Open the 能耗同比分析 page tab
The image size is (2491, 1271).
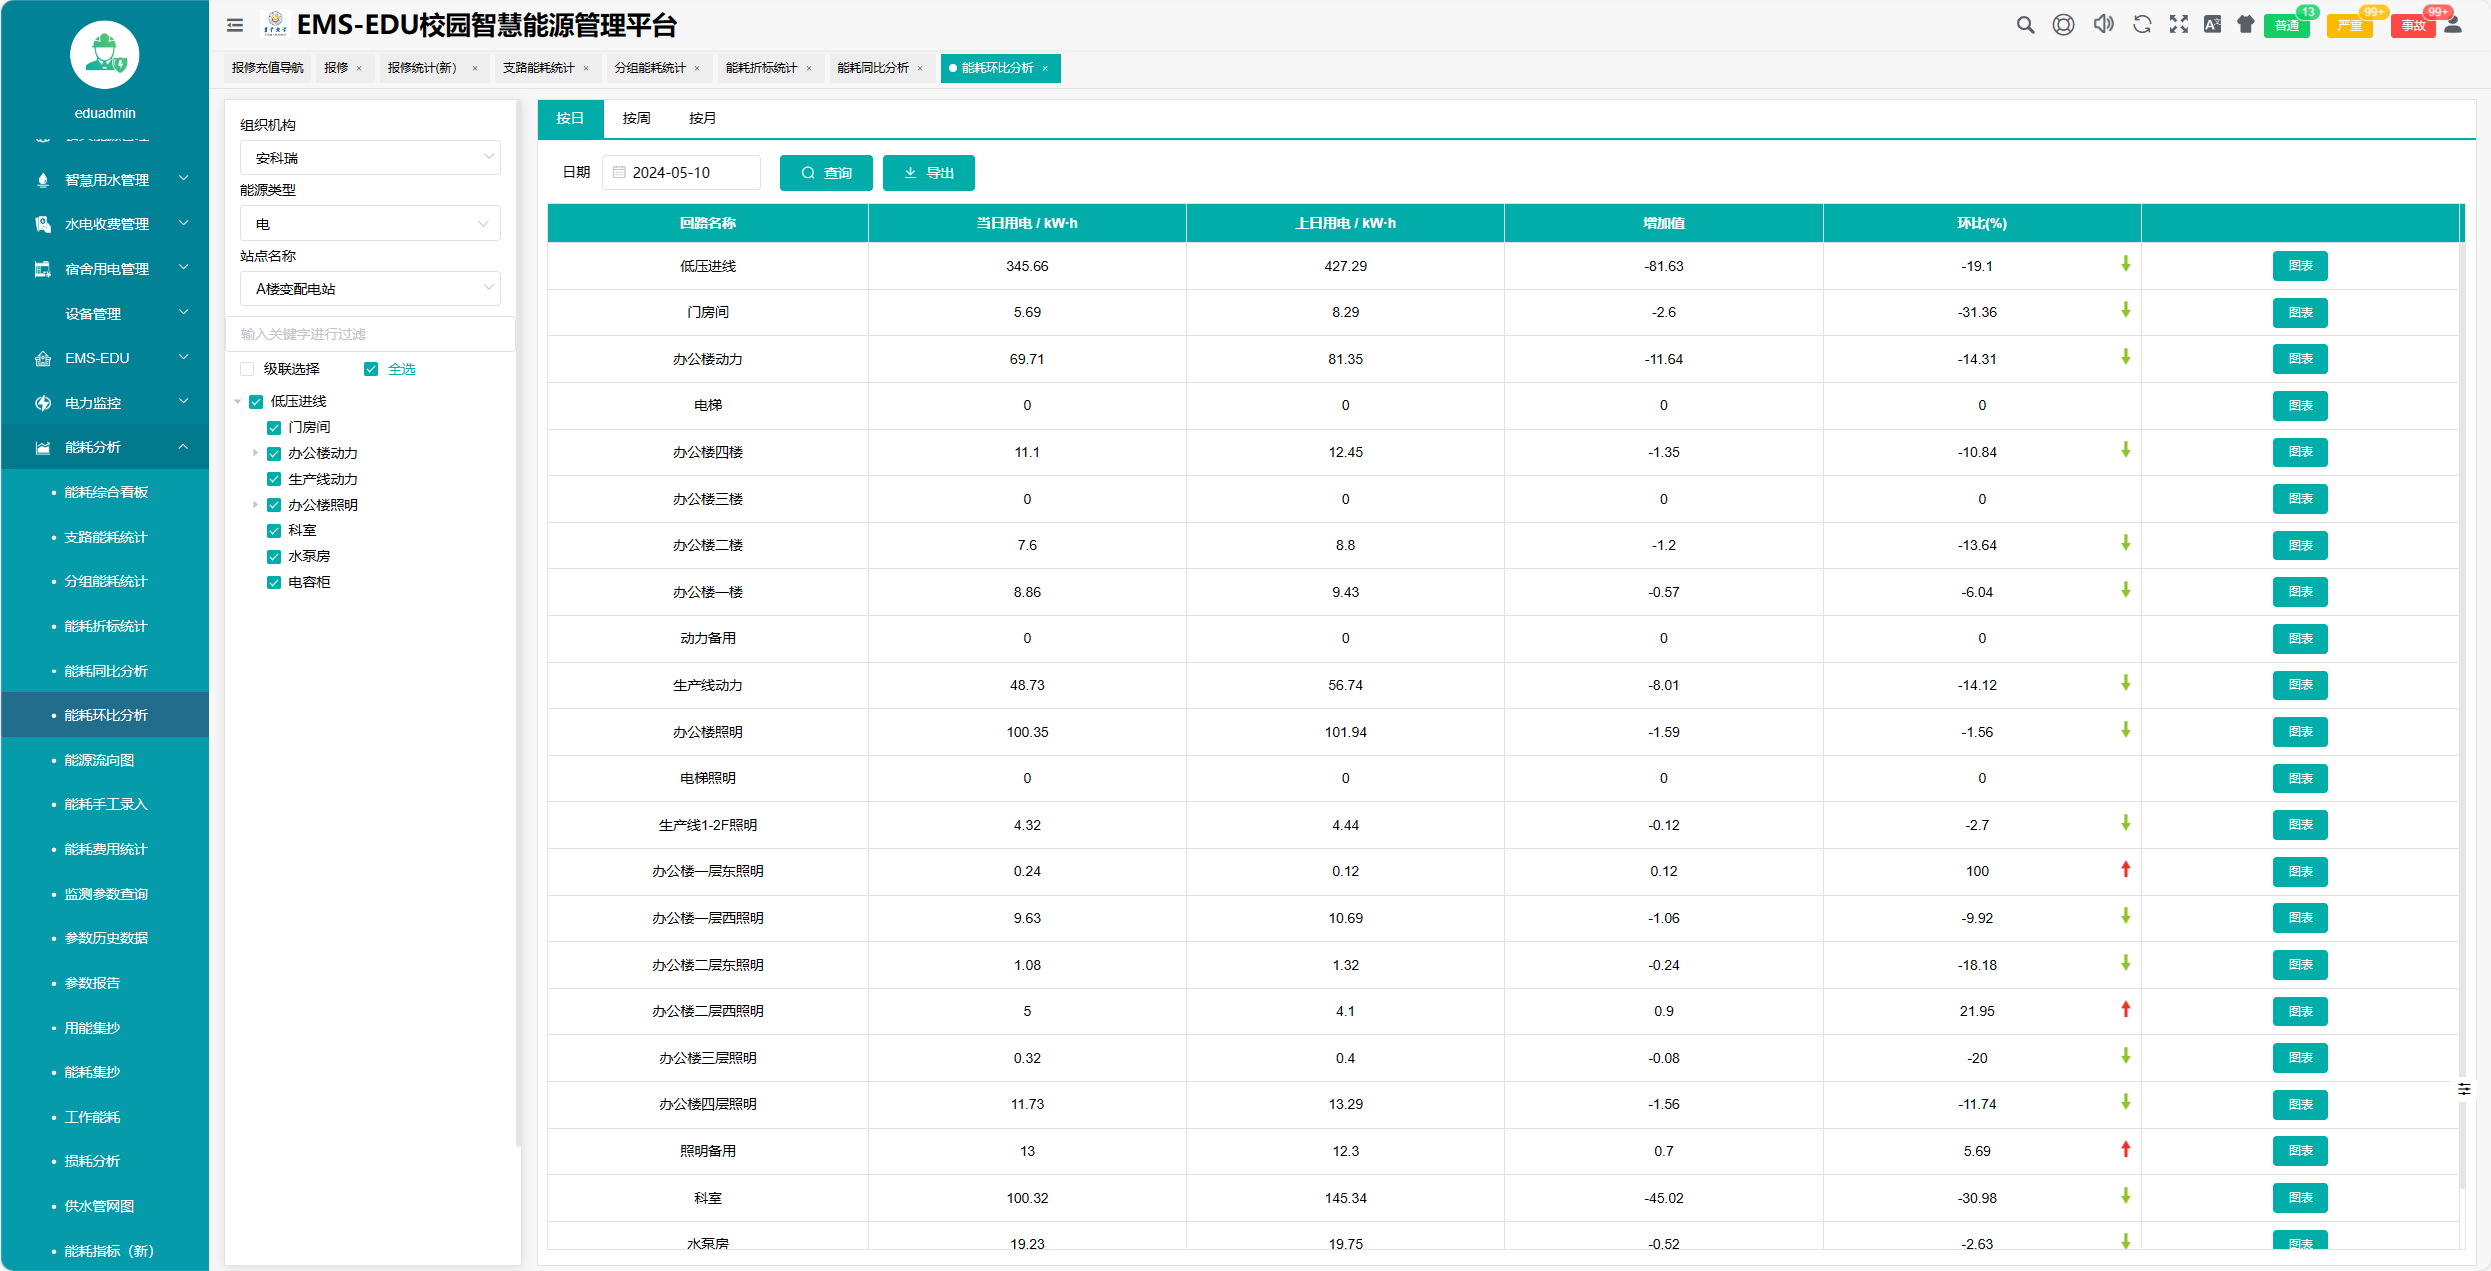click(x=873, y=68)
